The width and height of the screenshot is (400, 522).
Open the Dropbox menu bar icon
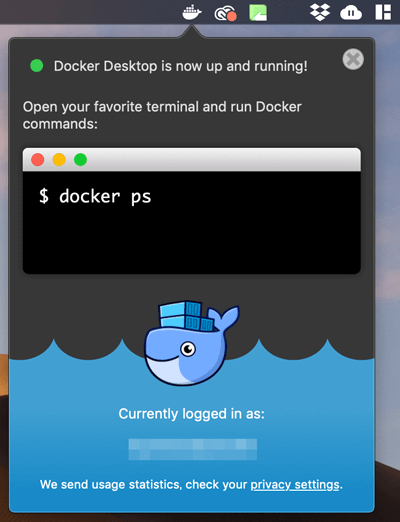(x=320, y=12)
